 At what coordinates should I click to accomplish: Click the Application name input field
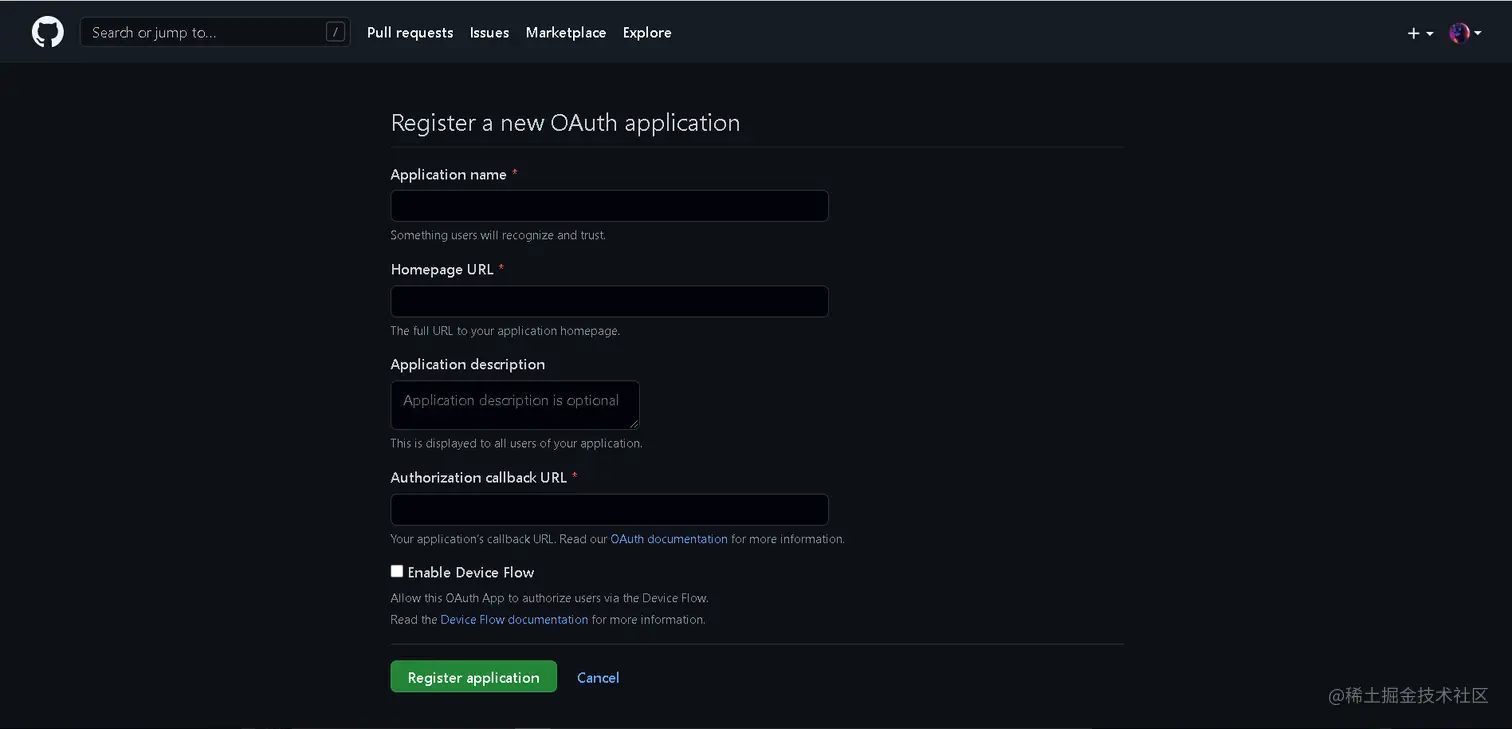(609, 206)
